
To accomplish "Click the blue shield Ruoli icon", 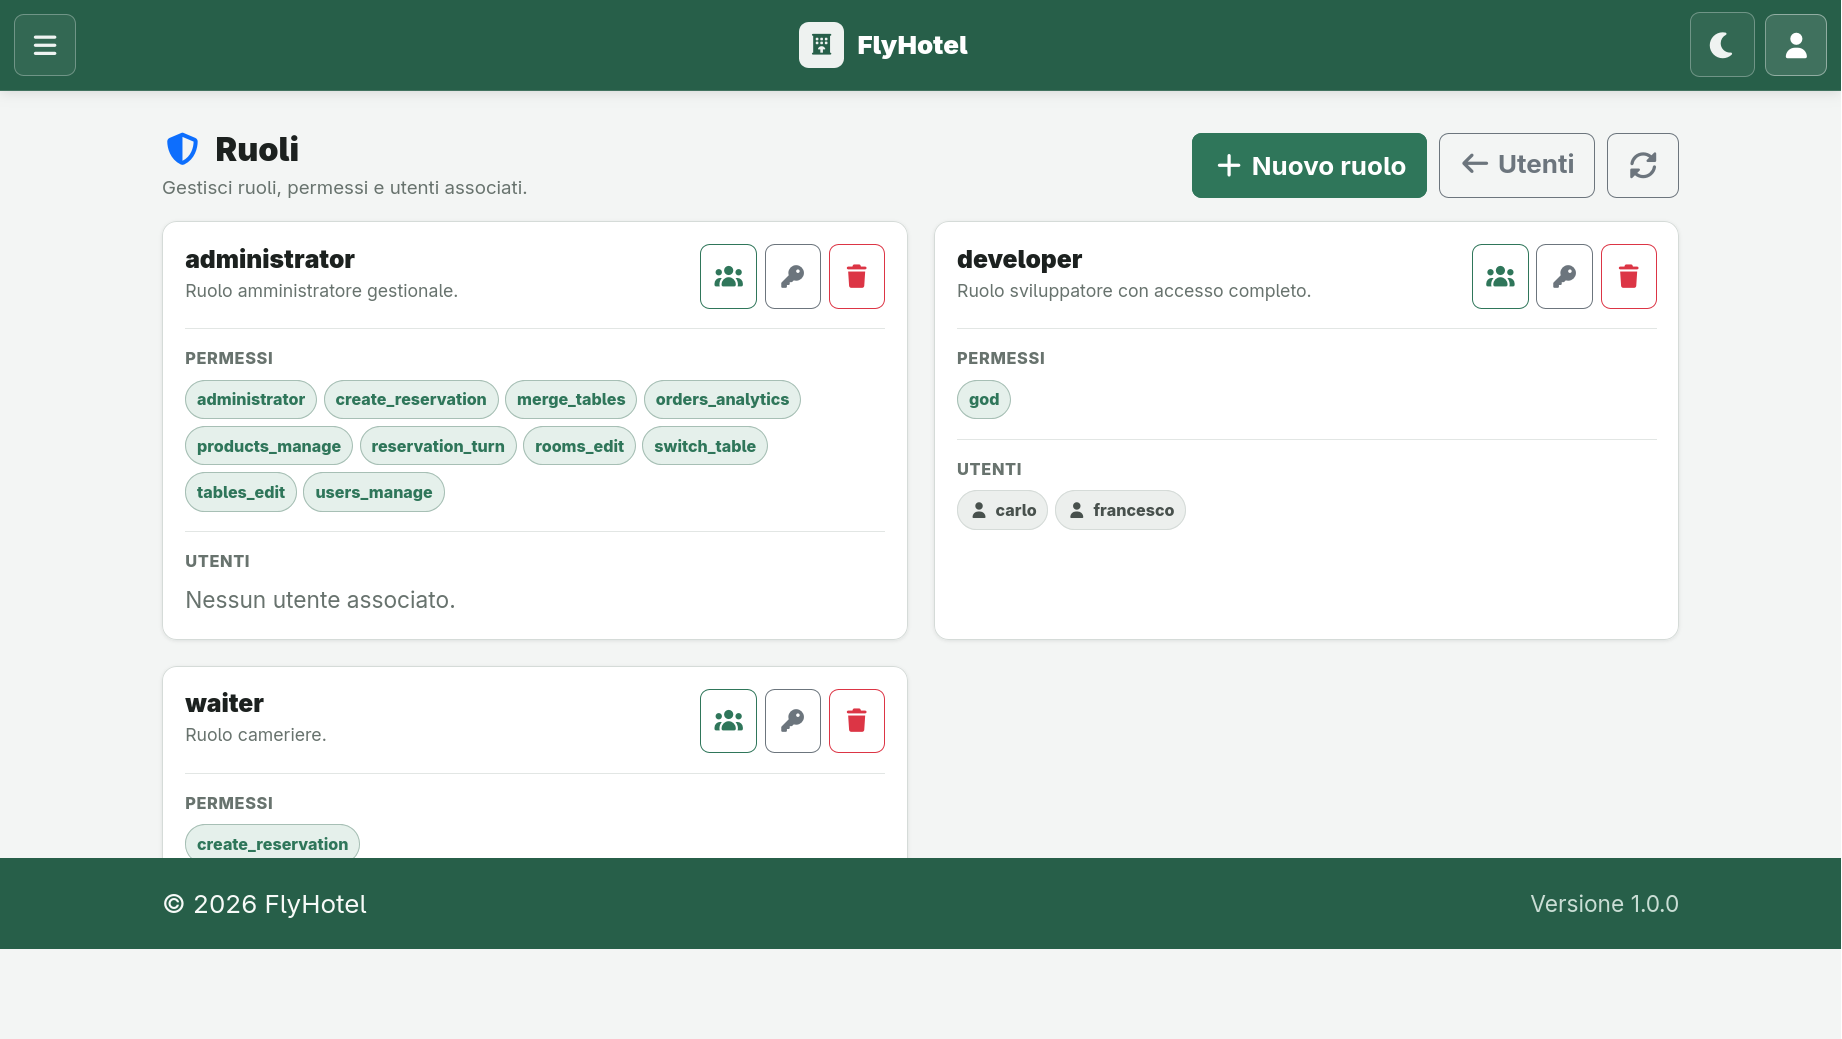I will point(182,149).
